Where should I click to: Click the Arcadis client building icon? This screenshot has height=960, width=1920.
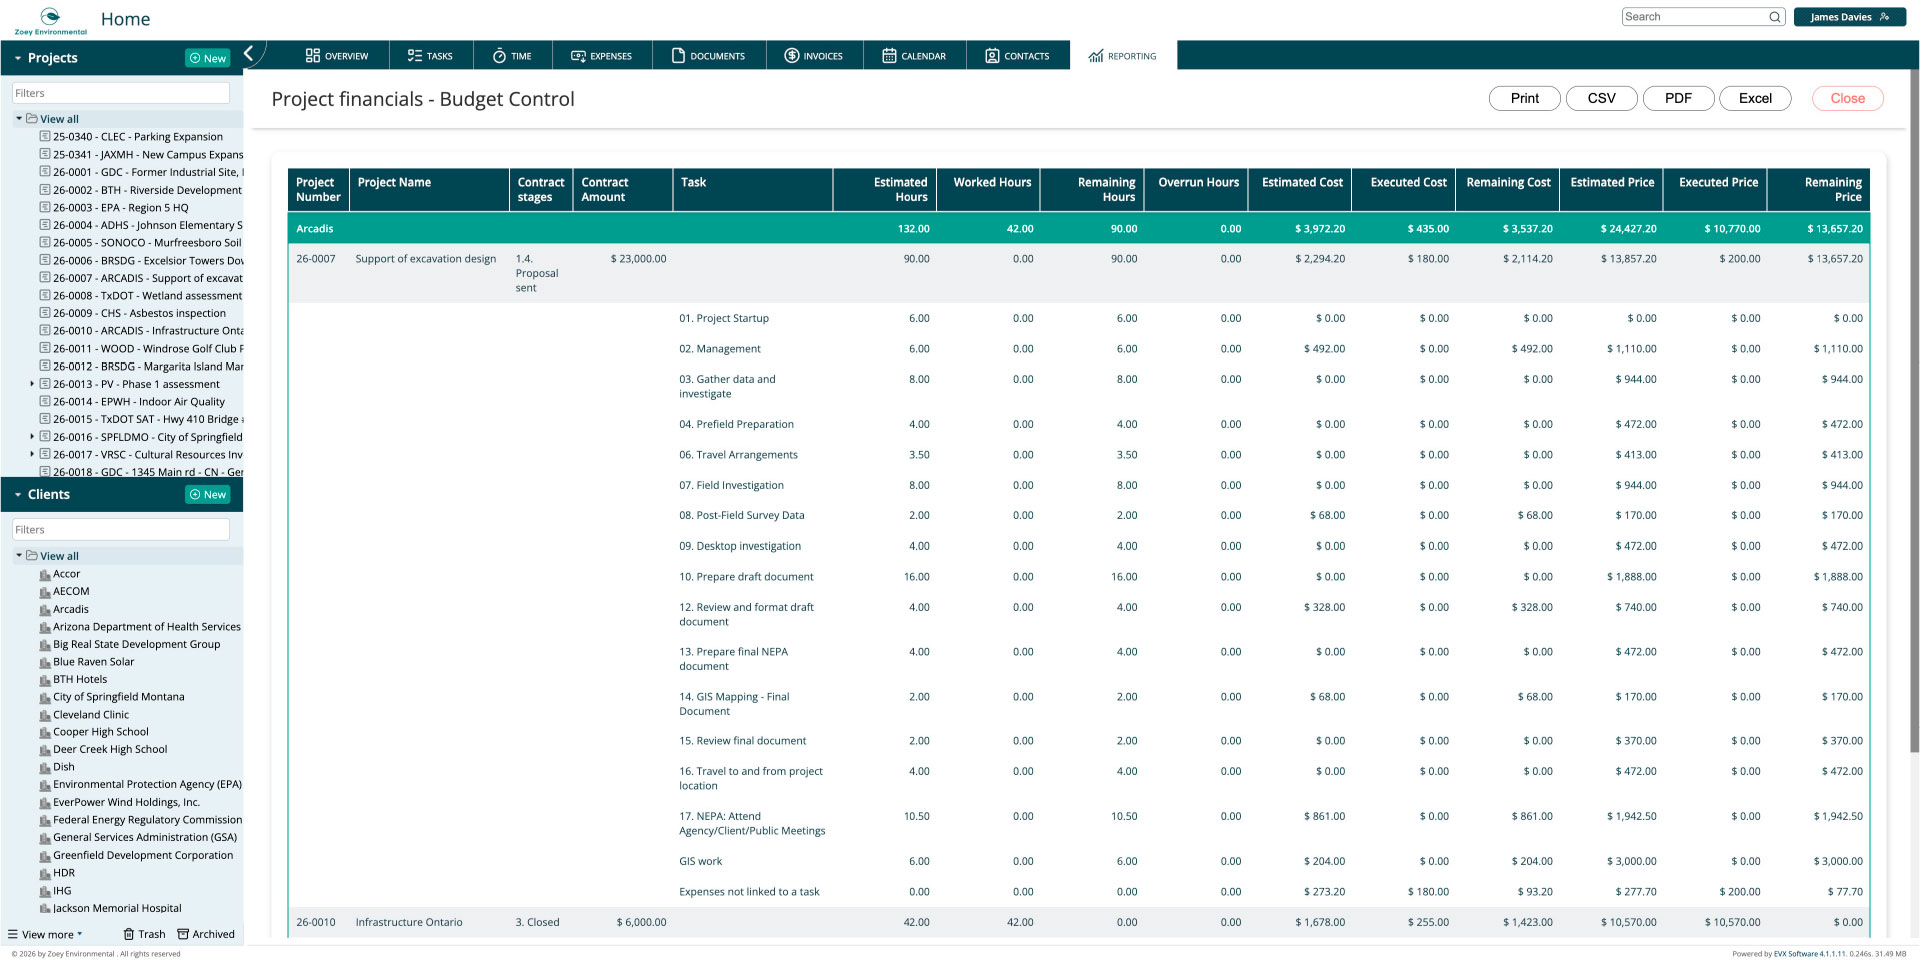coord(45,610)
